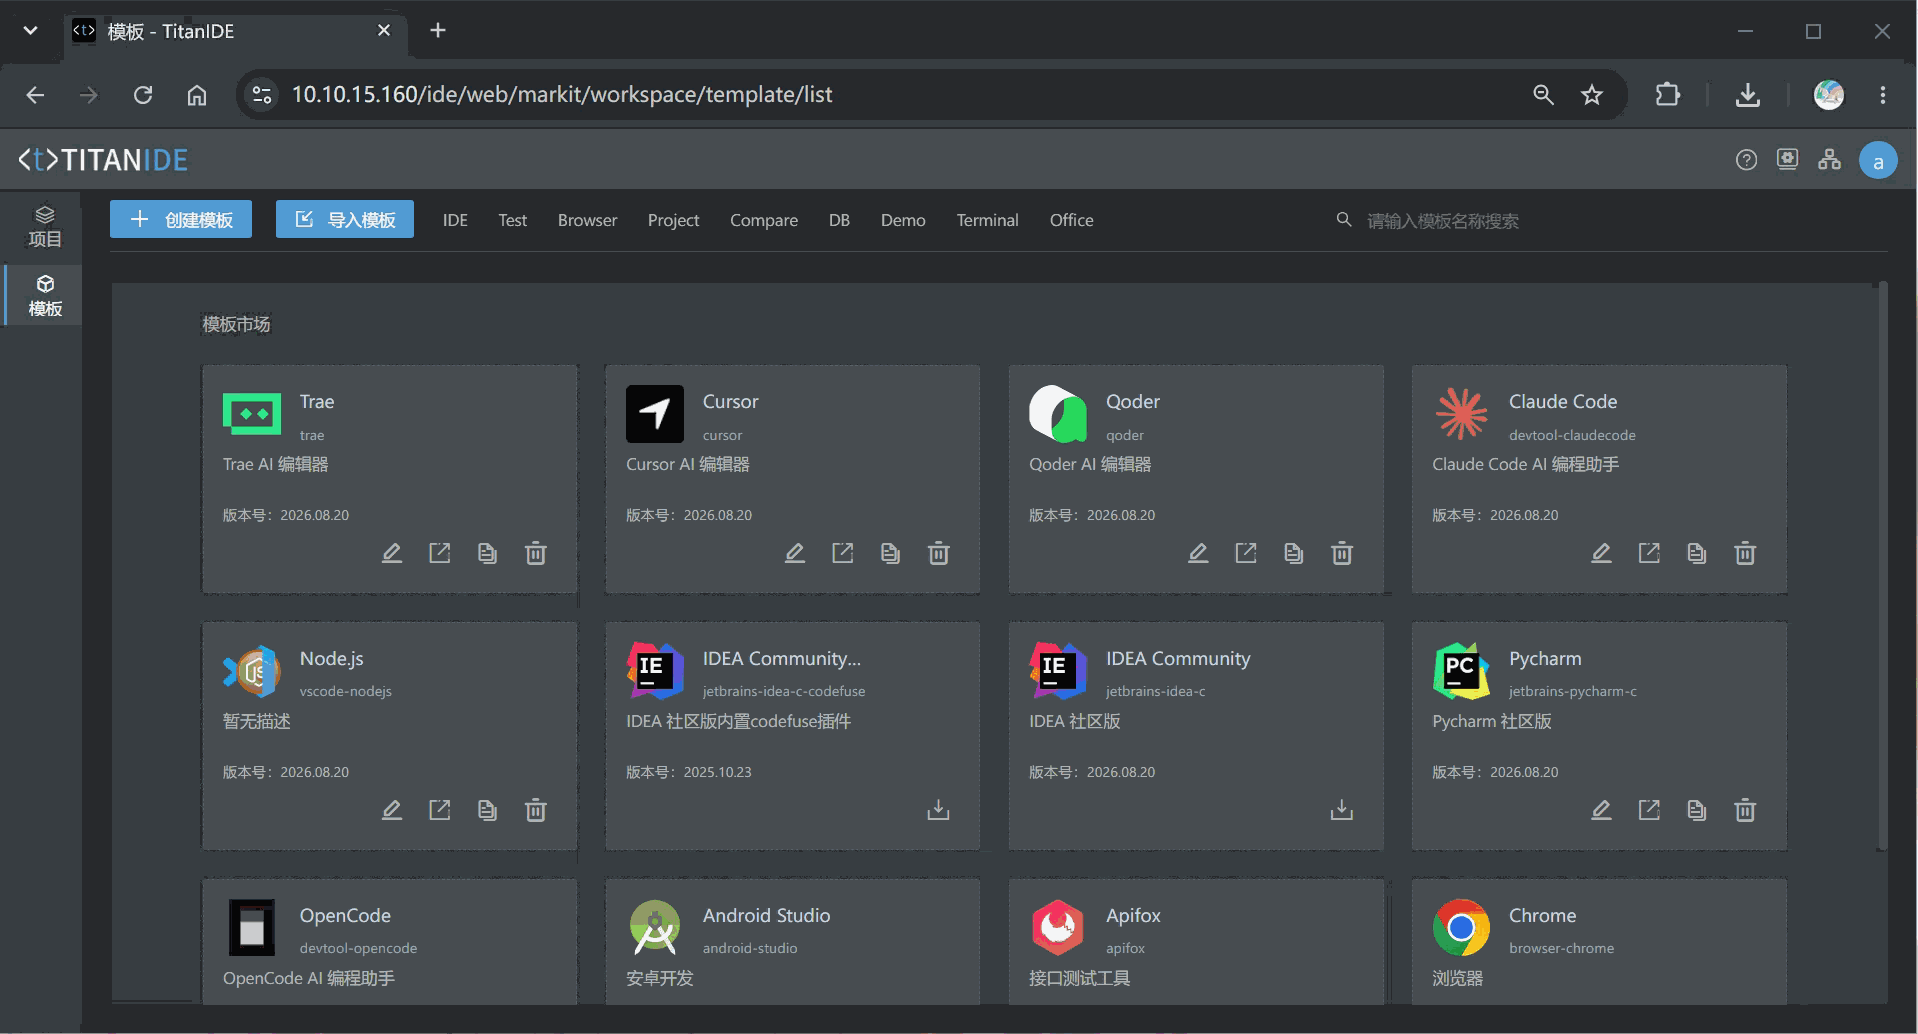Download the IDEA Community codefuse template
Viewport: 1918px width, 1034px height.
938,810
